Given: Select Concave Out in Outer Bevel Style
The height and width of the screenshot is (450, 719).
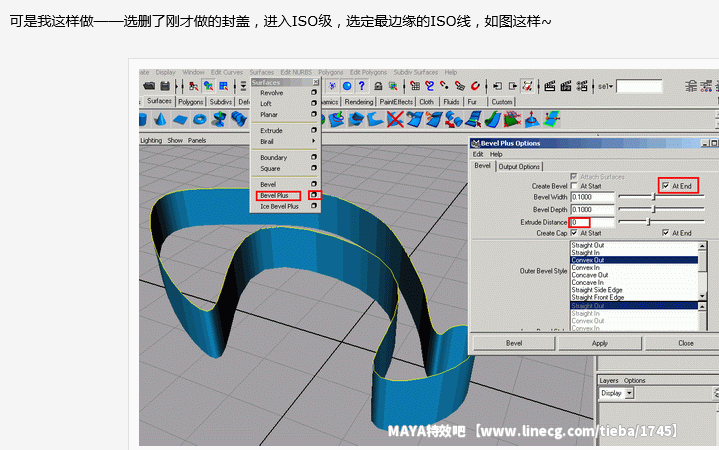Looking at the screenshot, I should (589, 275).
